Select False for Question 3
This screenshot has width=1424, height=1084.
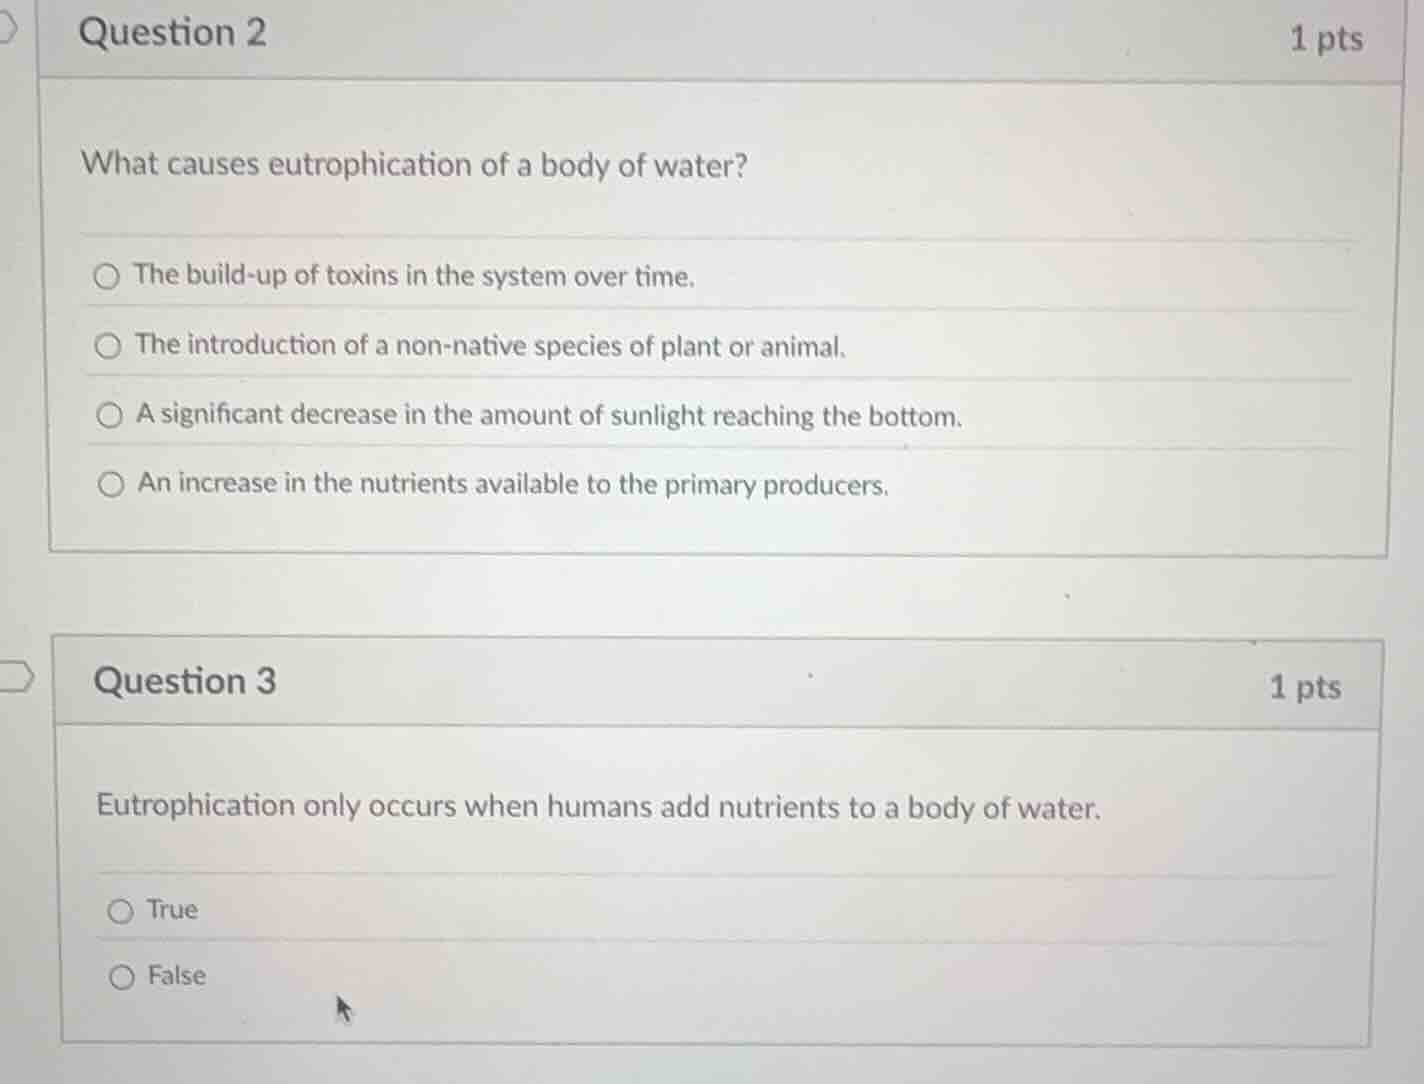(x=121, y=976)
